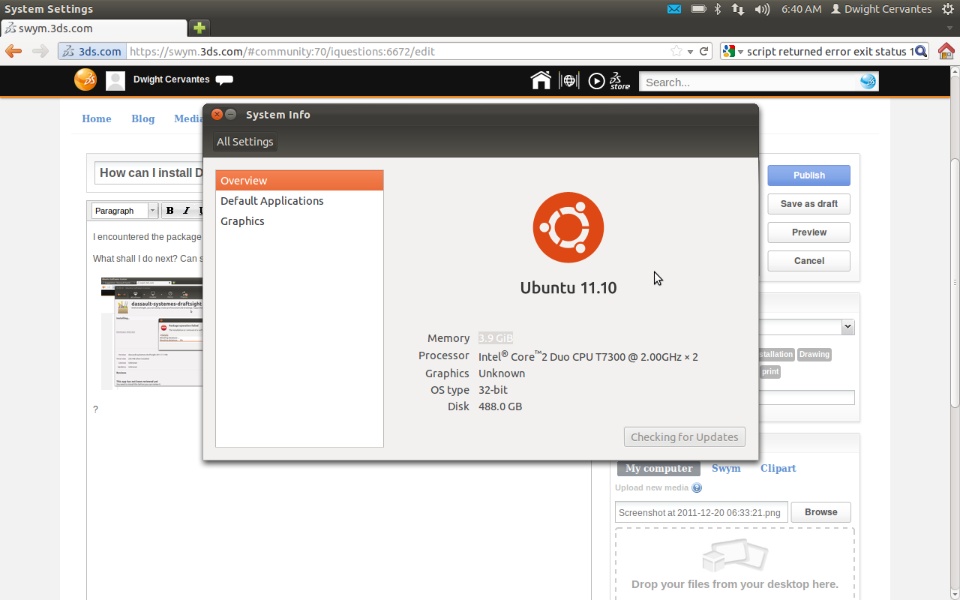Click Checking for Updates button
Viewport: 960px width, 600px height.
(684, 437)
